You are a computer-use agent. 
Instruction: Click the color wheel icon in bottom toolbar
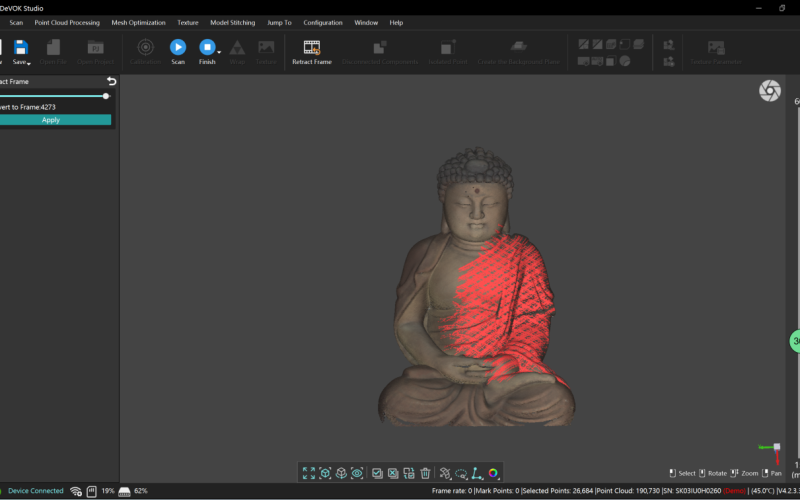[493, 473]
